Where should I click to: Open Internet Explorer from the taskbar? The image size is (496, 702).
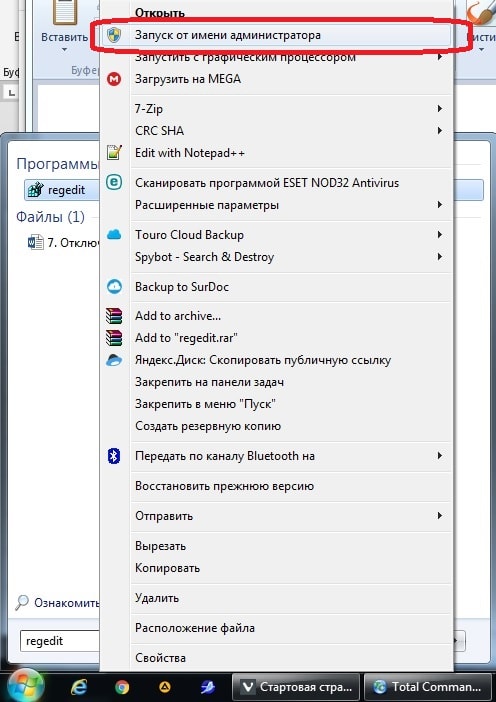click(x=79, y=686)
